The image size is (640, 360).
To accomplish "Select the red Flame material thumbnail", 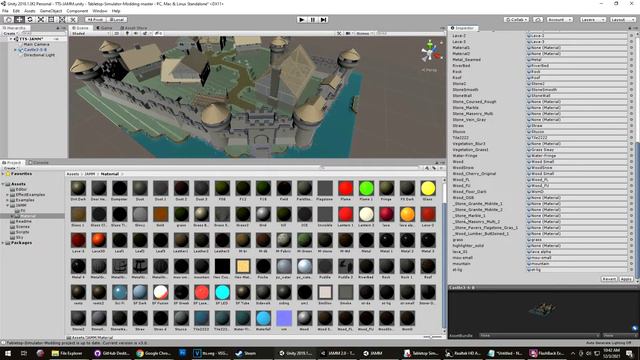I will [x=345, y=189].
